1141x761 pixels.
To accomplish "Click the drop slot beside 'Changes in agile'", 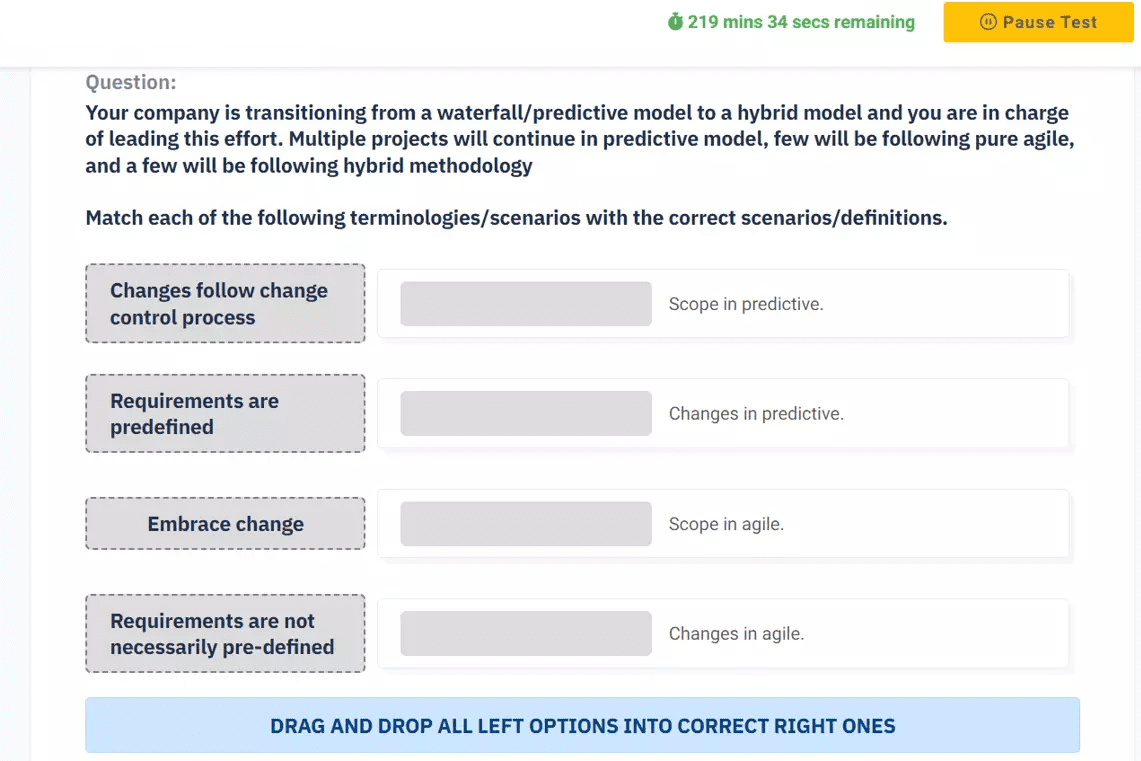I will (x=525, y=633).
